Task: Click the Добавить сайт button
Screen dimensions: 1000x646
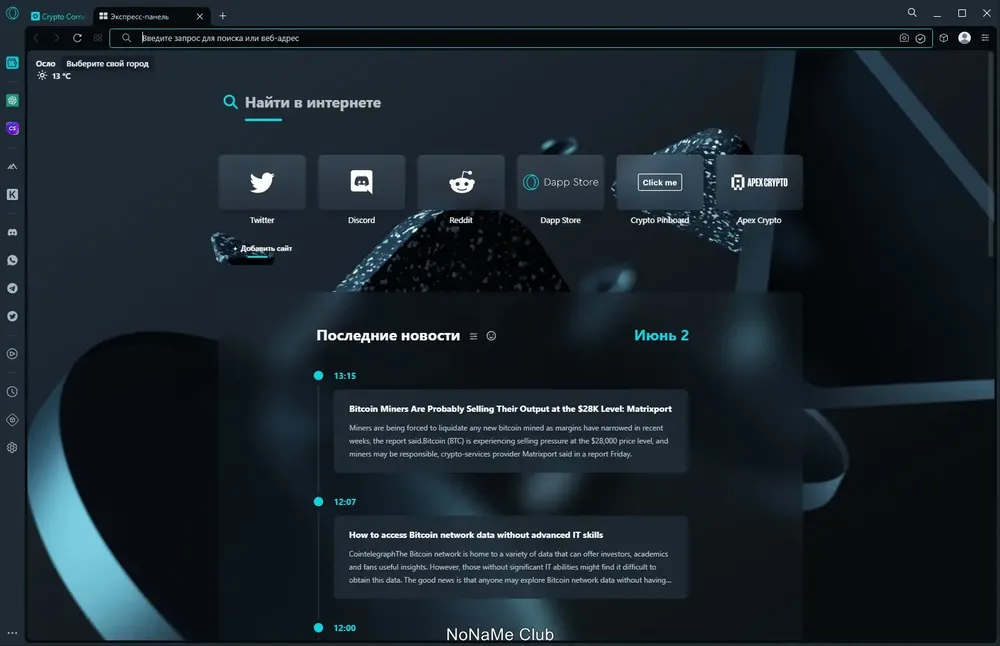Action: tap(262, 248)
